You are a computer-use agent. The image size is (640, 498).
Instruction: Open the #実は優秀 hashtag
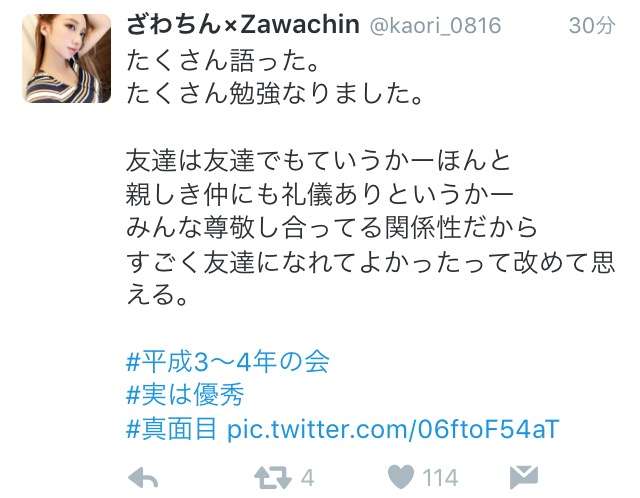point(186,395)
